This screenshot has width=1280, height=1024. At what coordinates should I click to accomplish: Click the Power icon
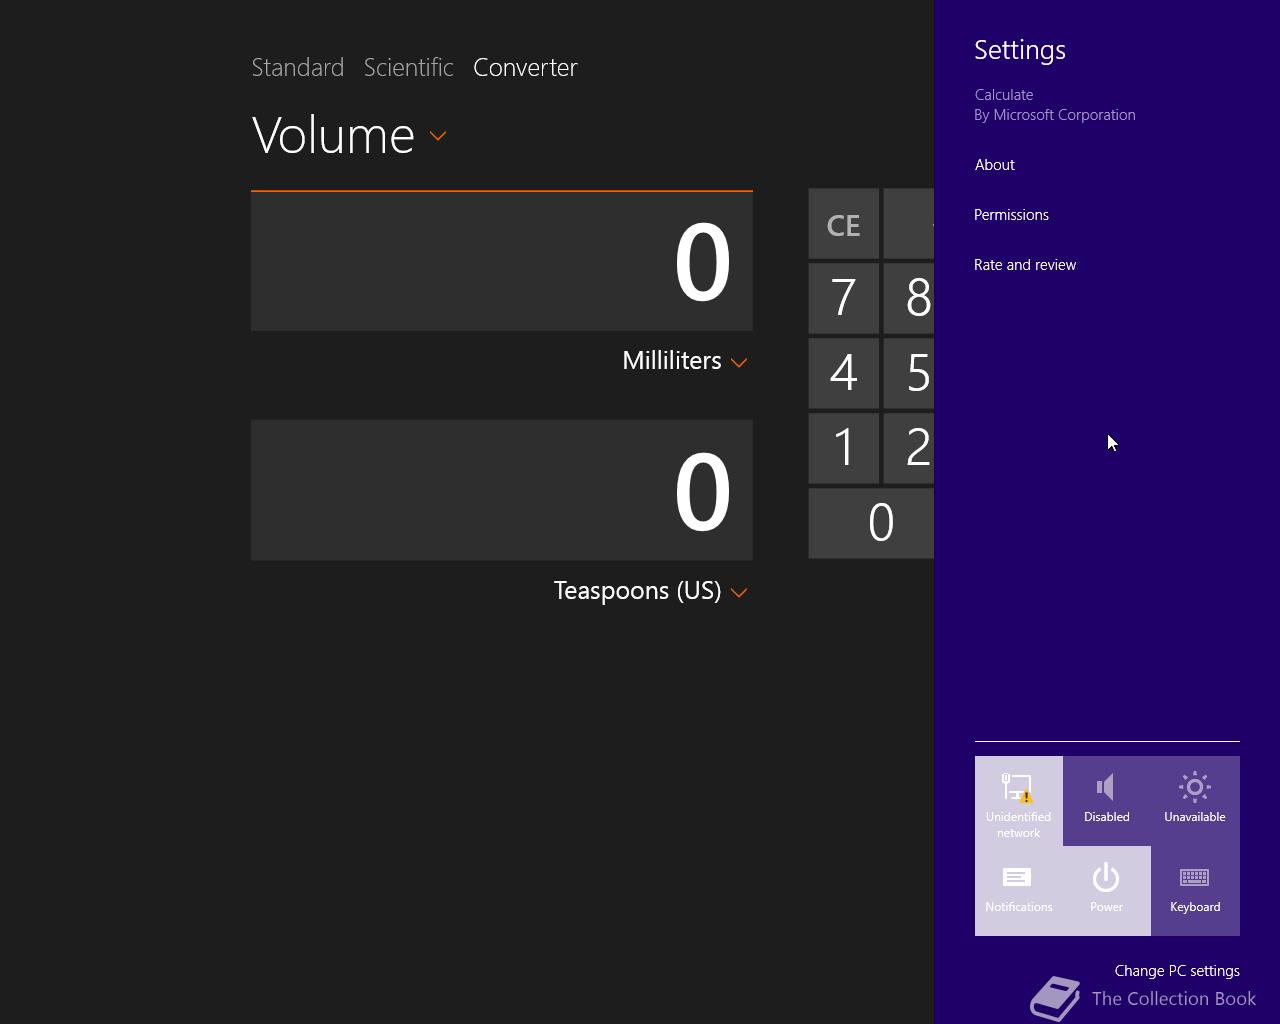[1106, 891]
